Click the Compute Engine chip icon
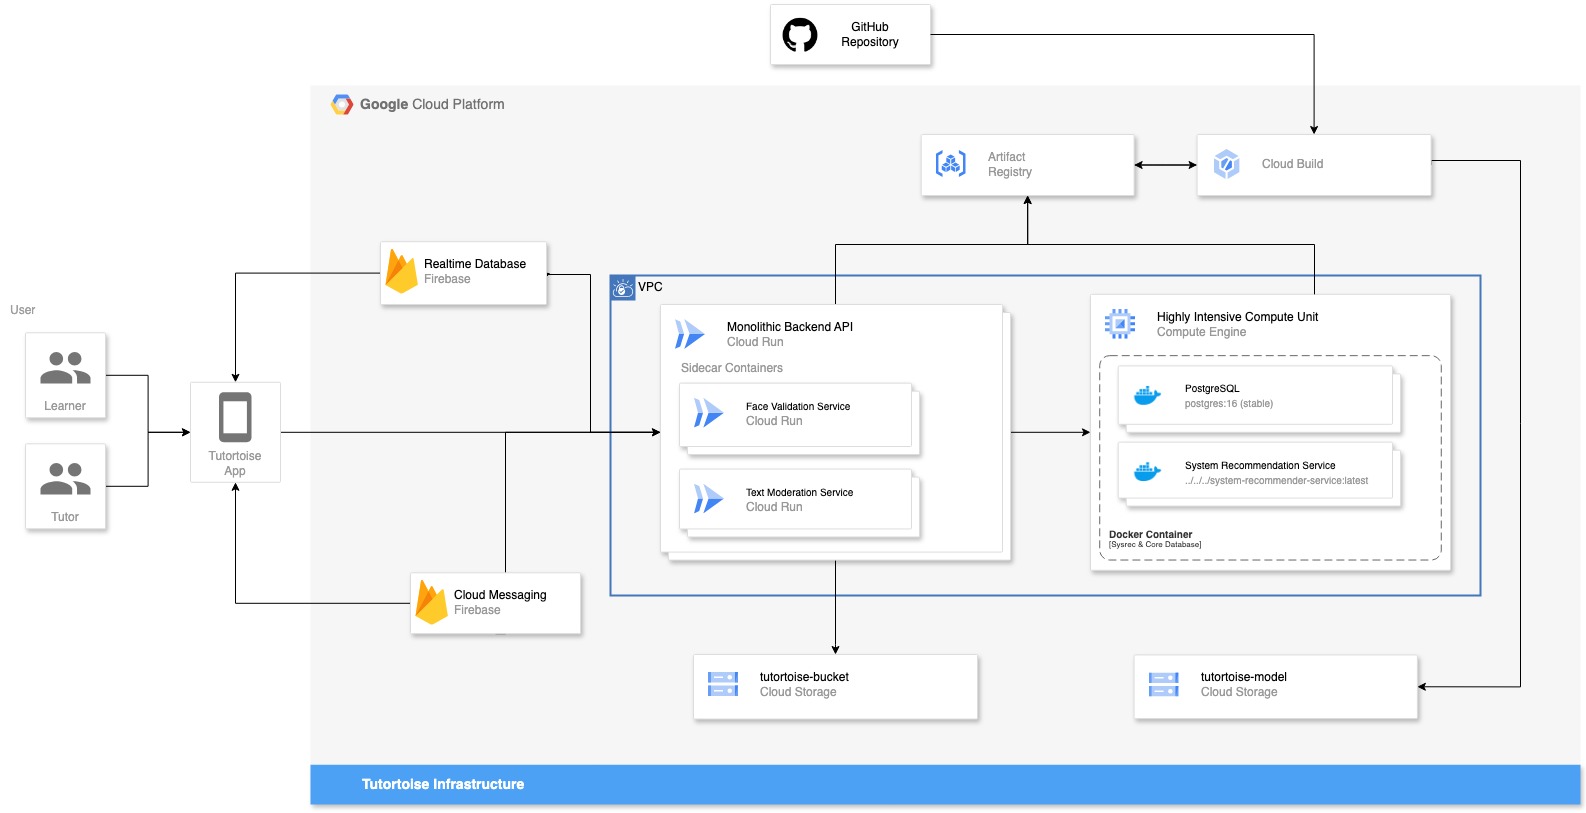 [x=1120, y=324]
